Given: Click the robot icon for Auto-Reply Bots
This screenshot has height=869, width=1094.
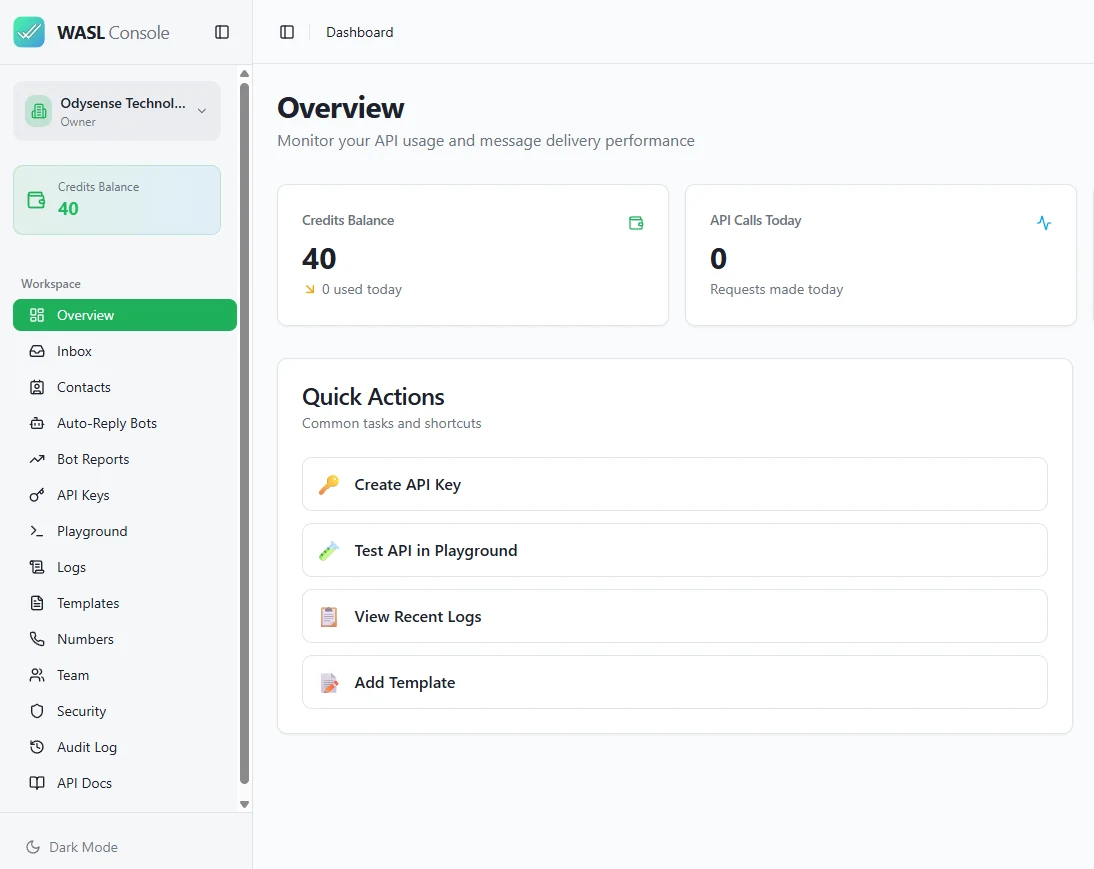Looking at the screenshot, I should 37,423.
